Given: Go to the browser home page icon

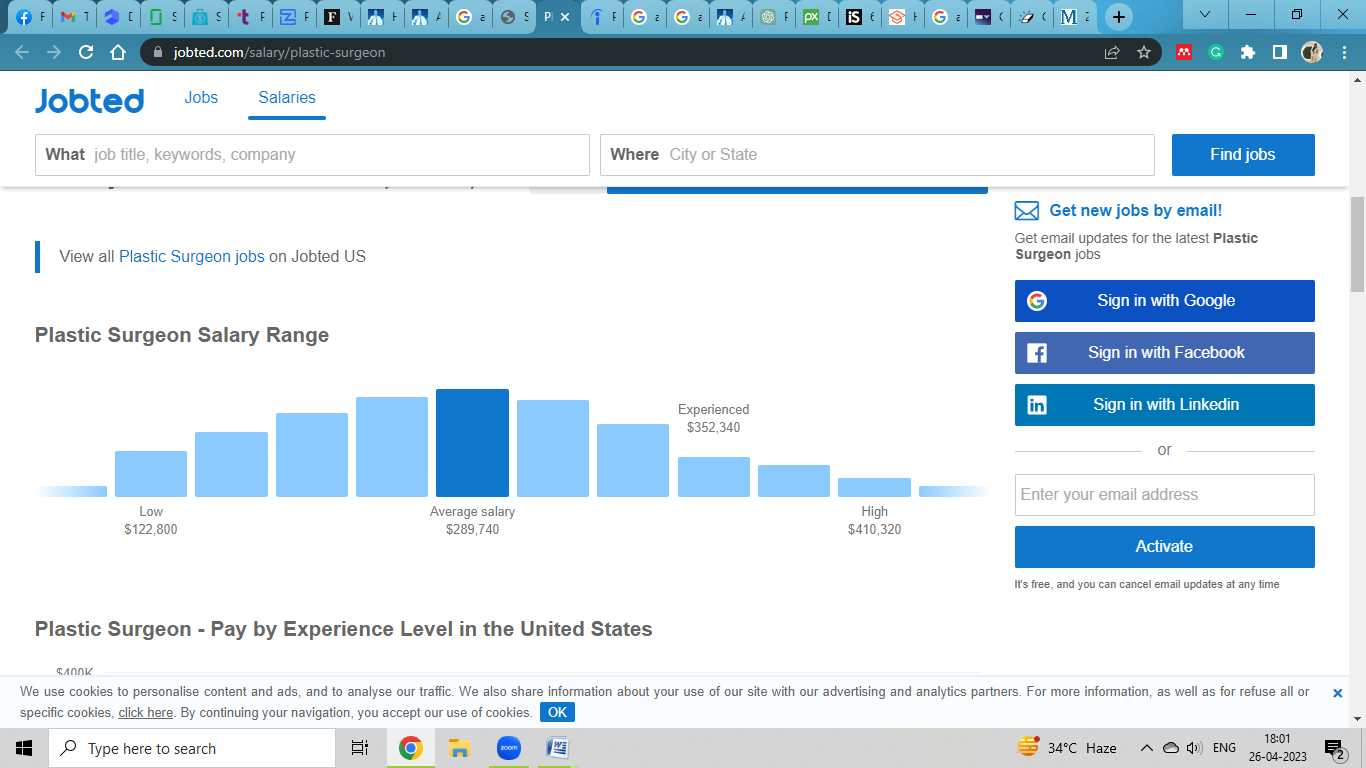Looking at the screenshot, I should coord(118,52).
